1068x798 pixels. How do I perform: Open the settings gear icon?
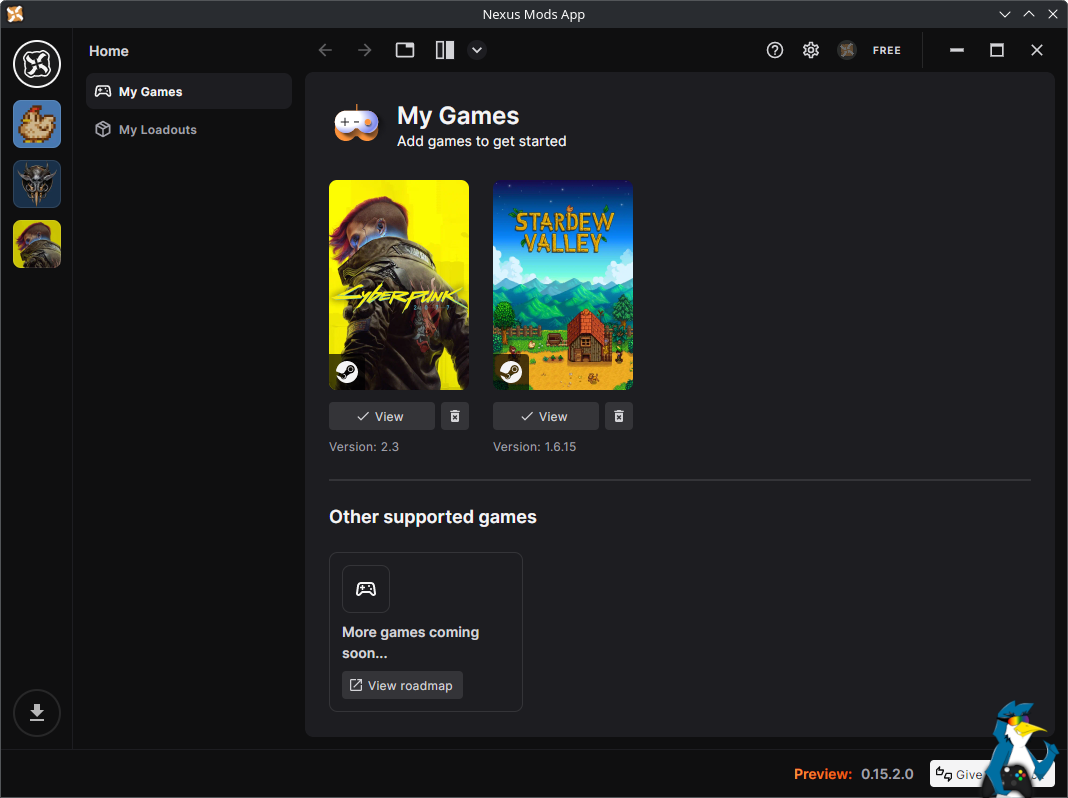pos(811,50)
